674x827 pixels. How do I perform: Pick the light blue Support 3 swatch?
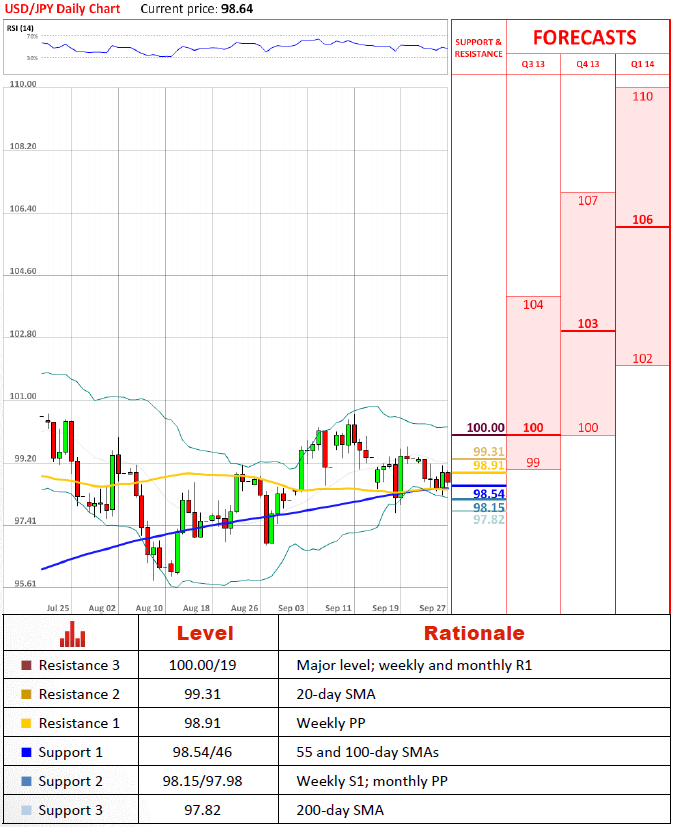[x=26, y=810]
